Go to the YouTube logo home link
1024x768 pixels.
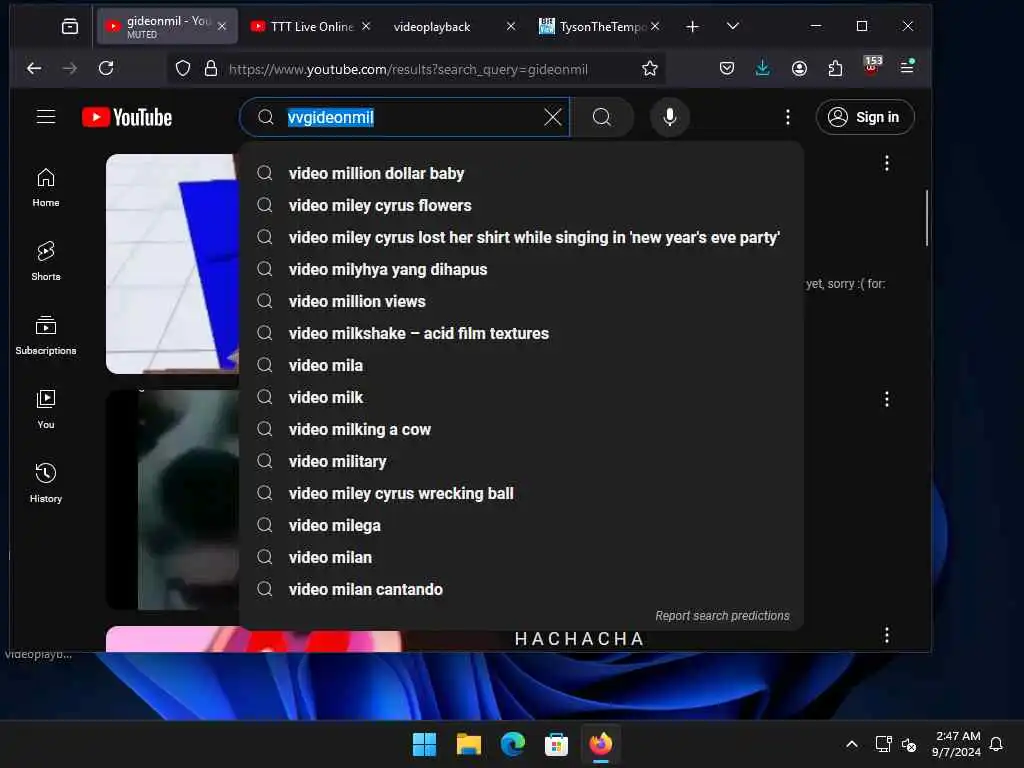127,118
